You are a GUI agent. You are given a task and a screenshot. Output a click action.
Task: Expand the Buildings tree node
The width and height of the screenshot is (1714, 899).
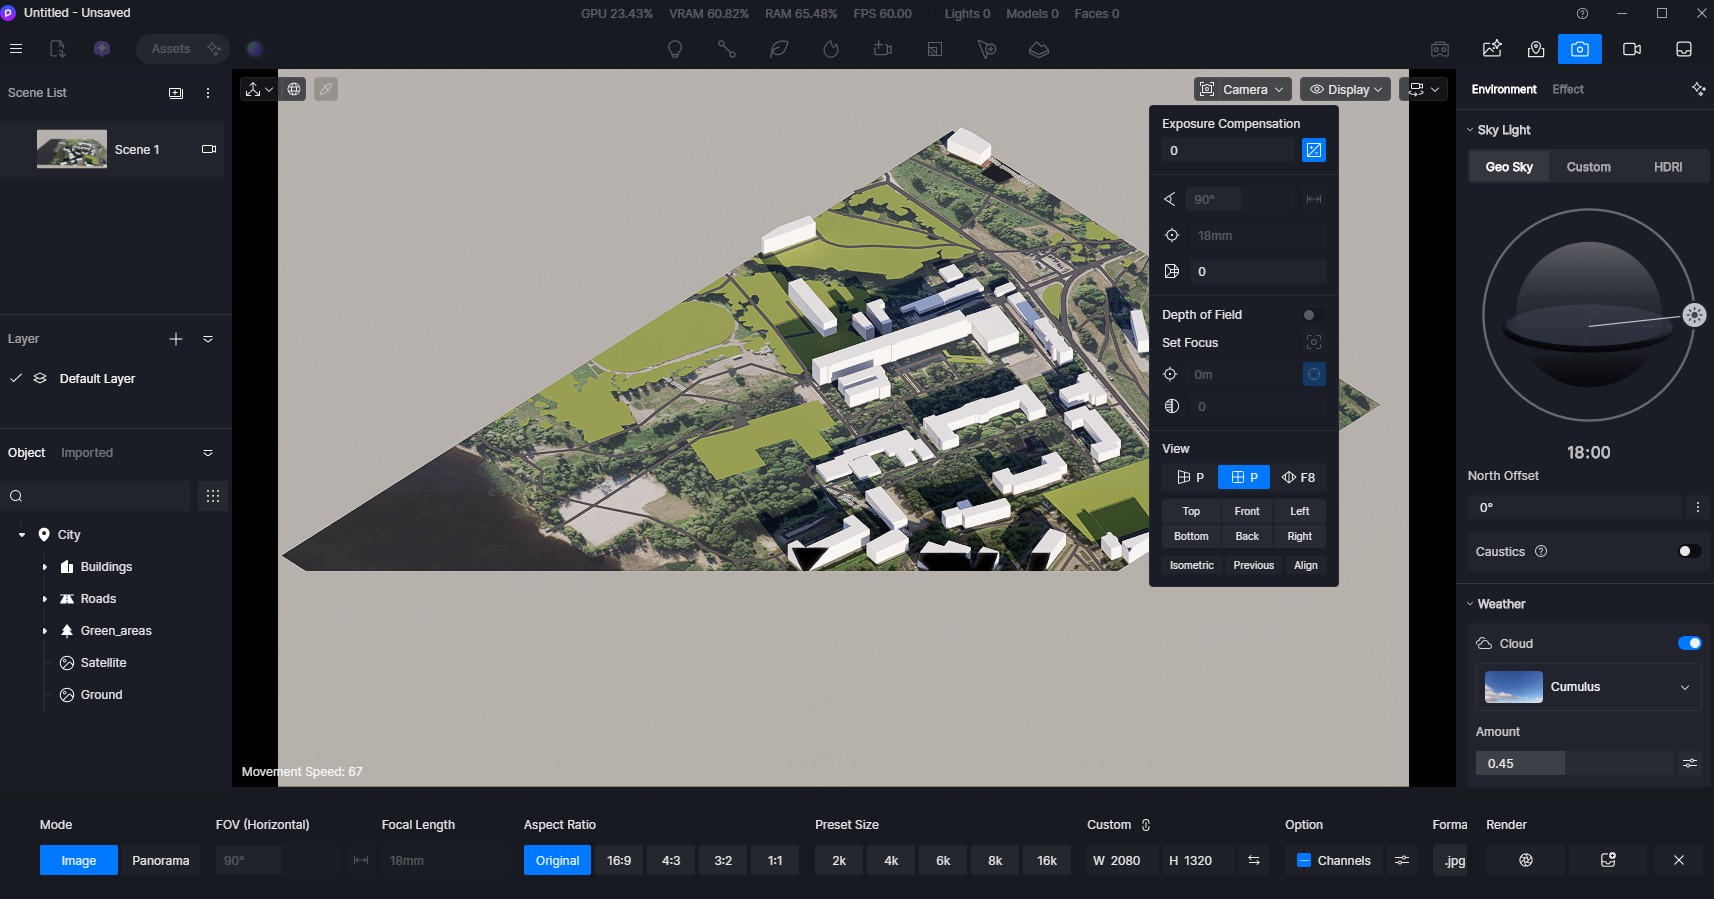tap(45, 567)
